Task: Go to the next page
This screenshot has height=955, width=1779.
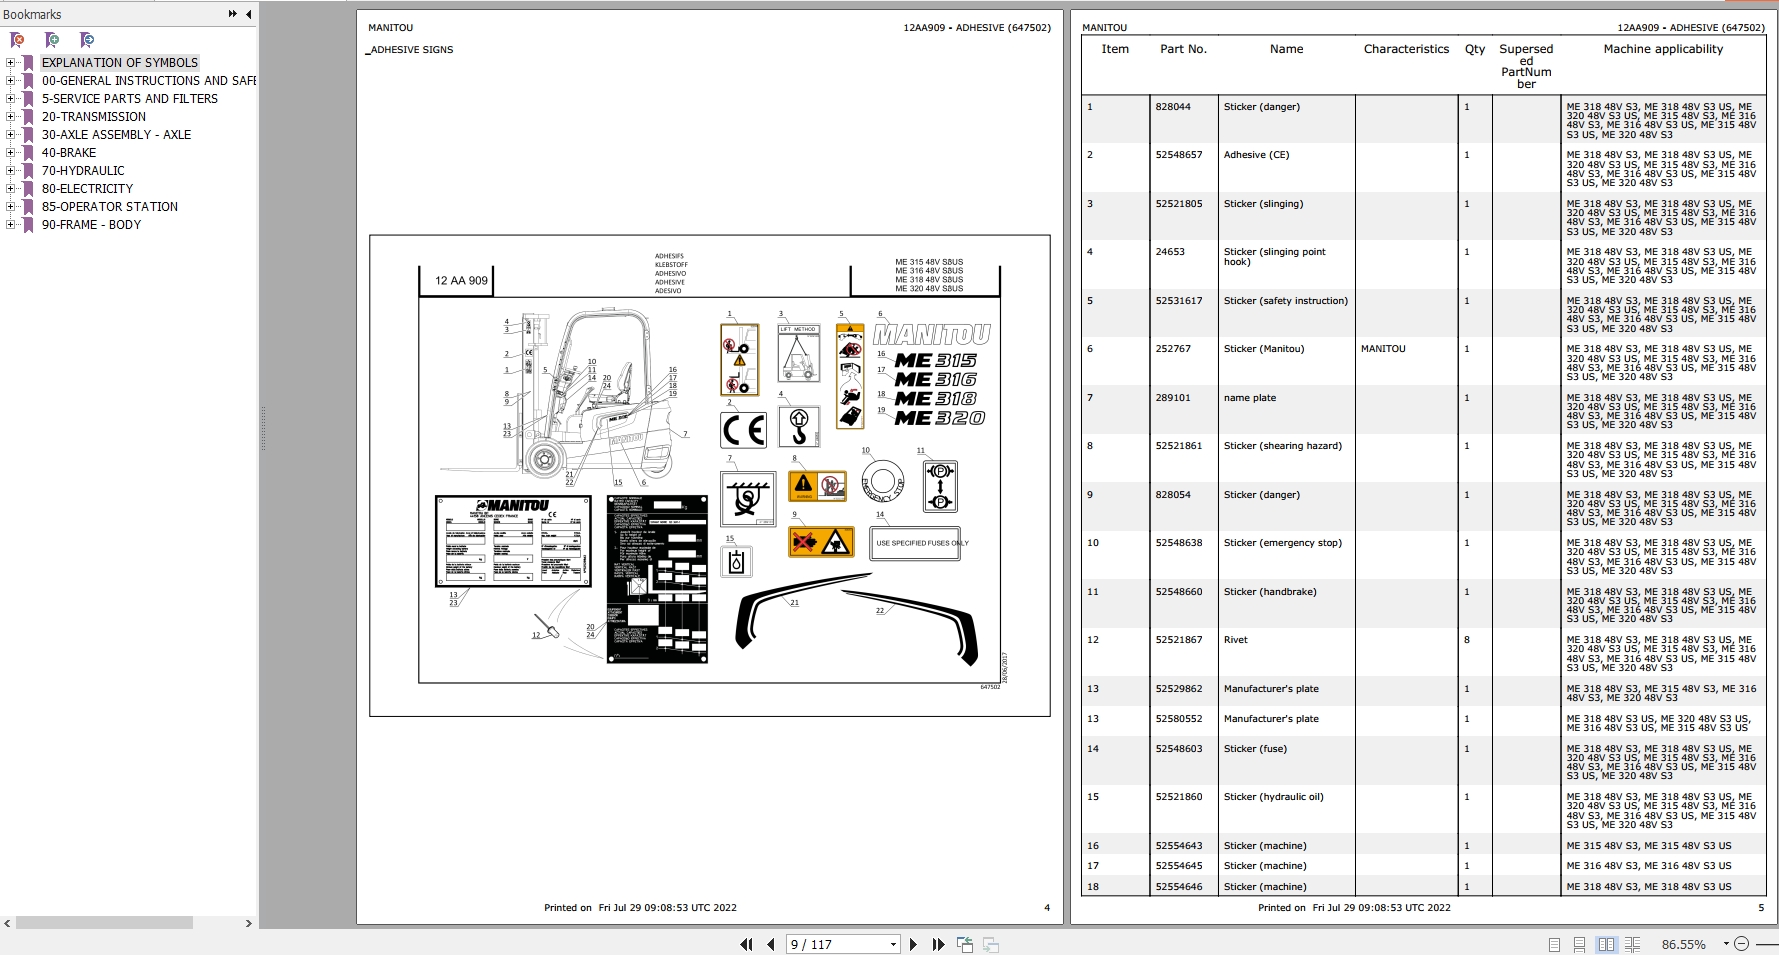Action: click(x=912, y=944)
